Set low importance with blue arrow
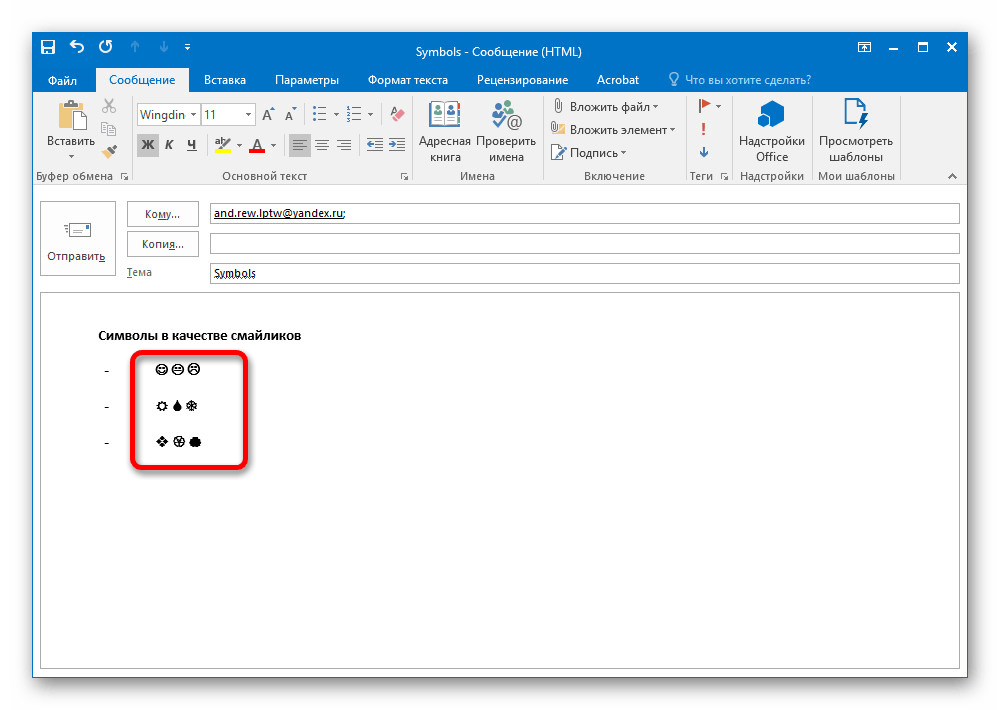Viewport: 1000px width, 710px height. click(x=703, y=152)
